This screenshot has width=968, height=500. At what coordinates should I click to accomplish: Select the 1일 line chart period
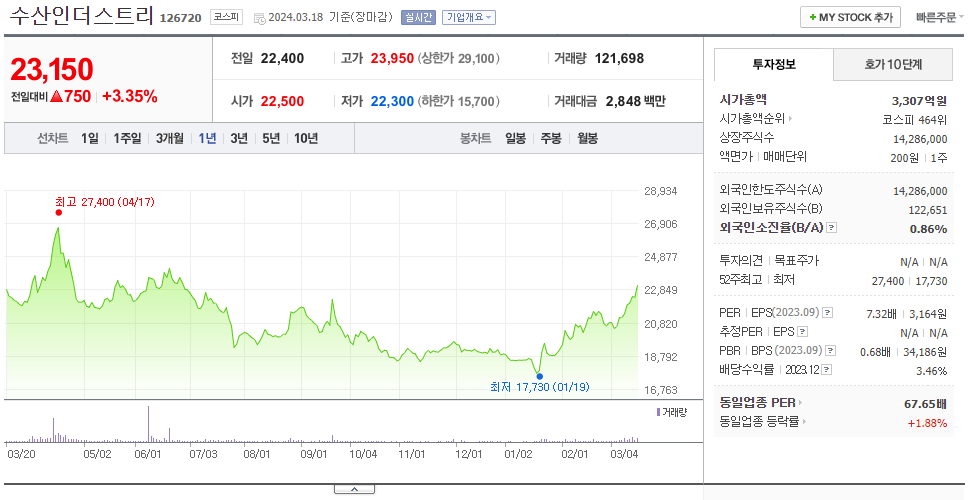point(90,138)
